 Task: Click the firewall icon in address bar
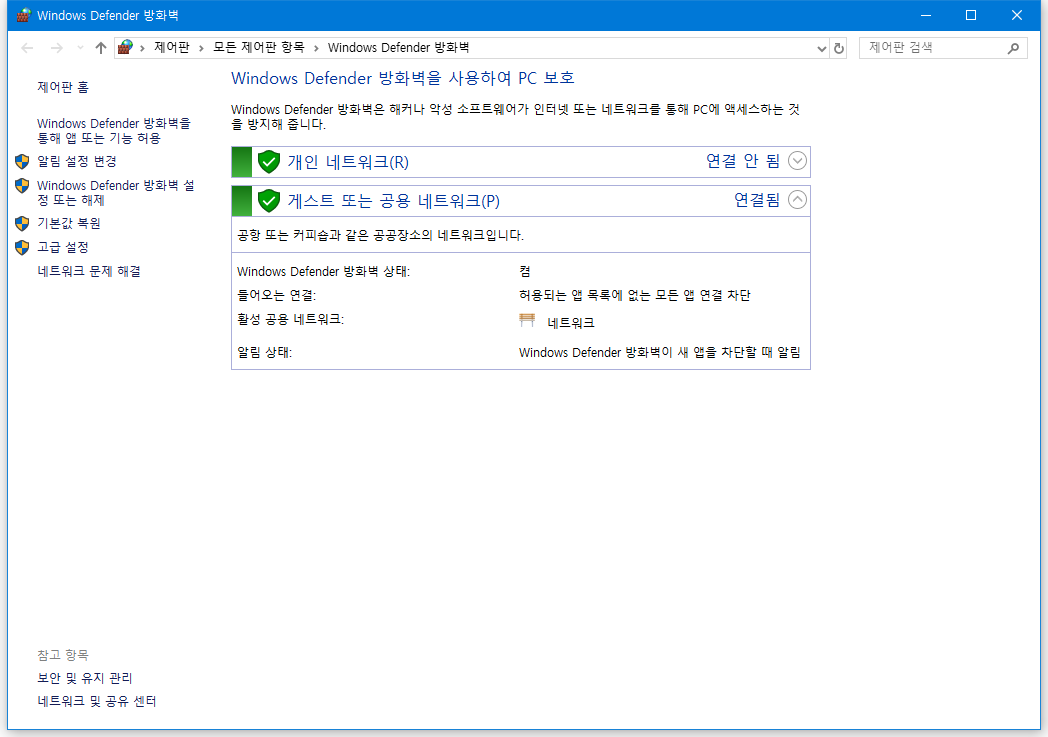(125, 47)
